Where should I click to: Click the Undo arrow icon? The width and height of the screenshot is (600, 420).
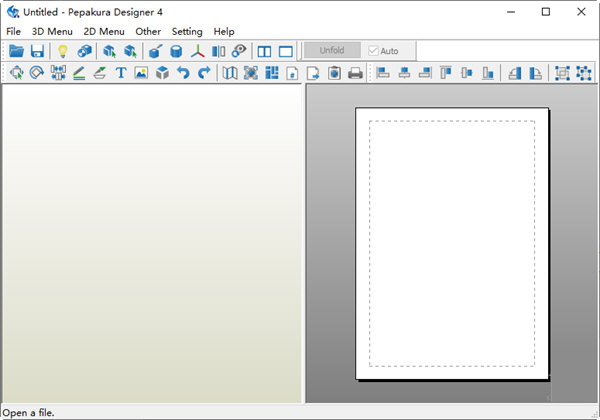(x=183, y=73)
